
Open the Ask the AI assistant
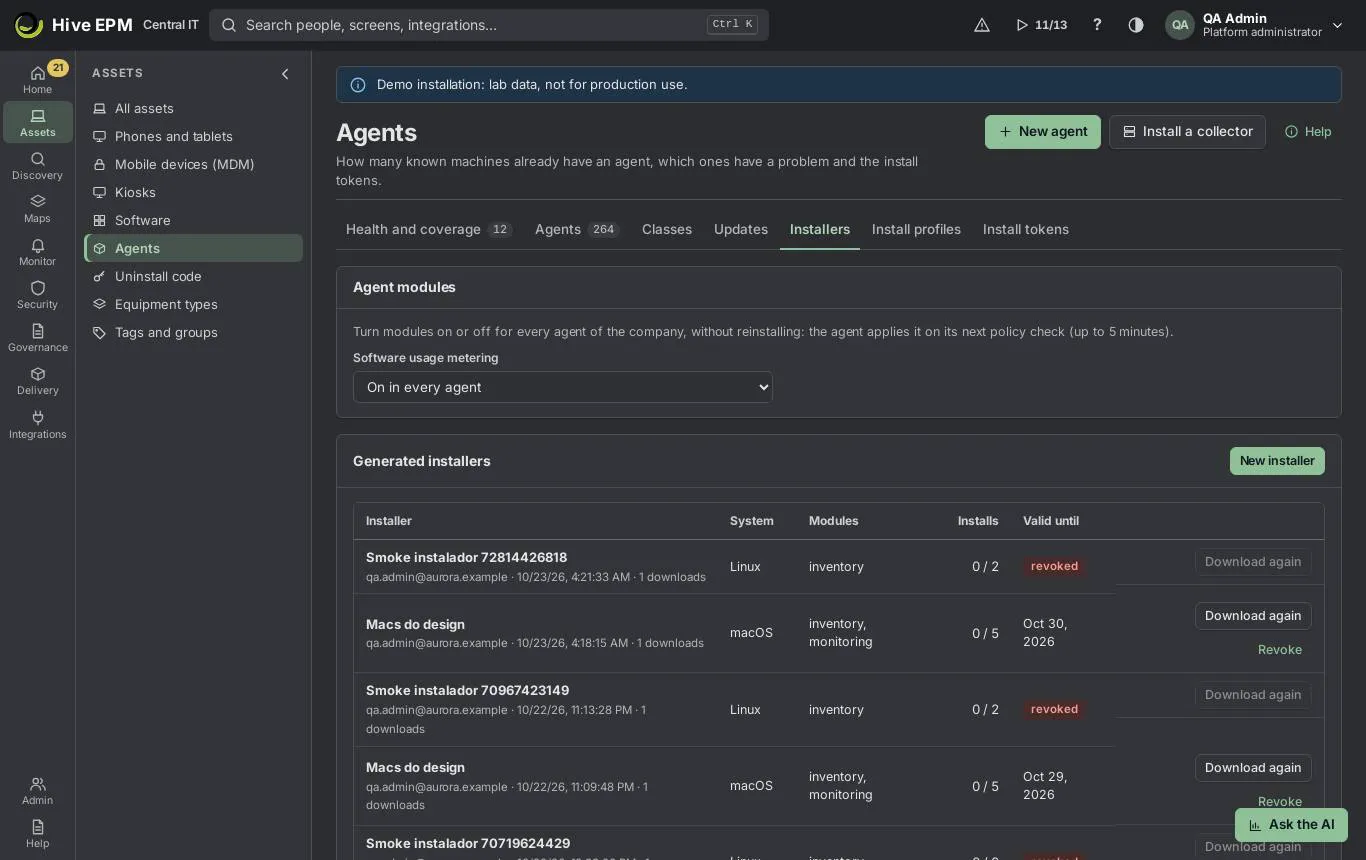1292,825
